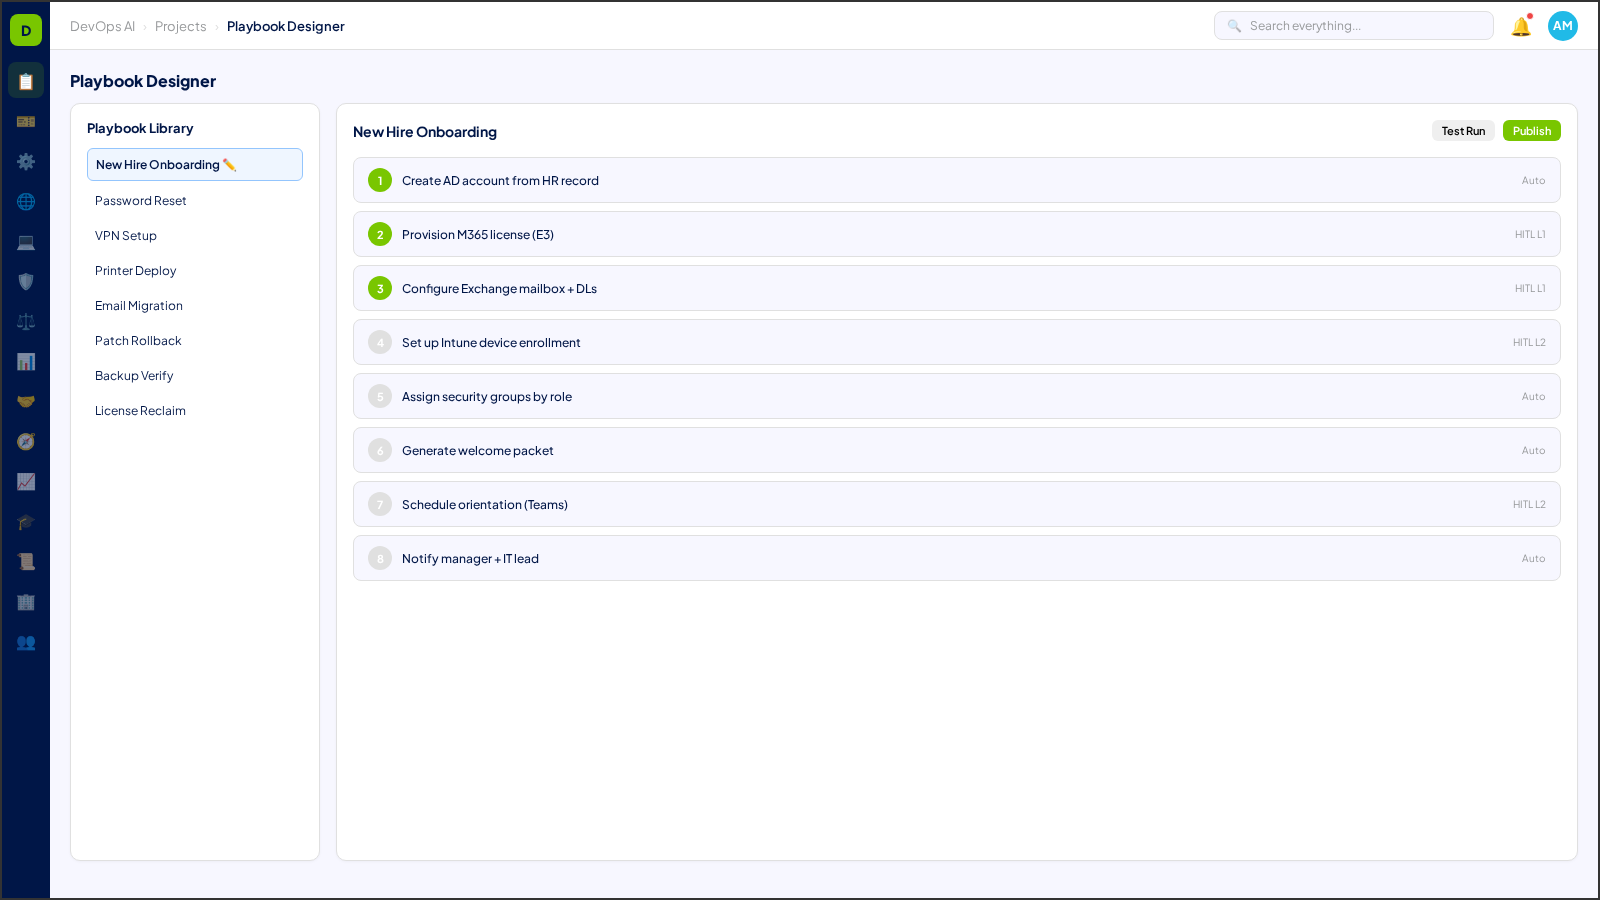Select the Password Reset playbook
Screen dimensions: 1600x900
(x=140, y=200)
